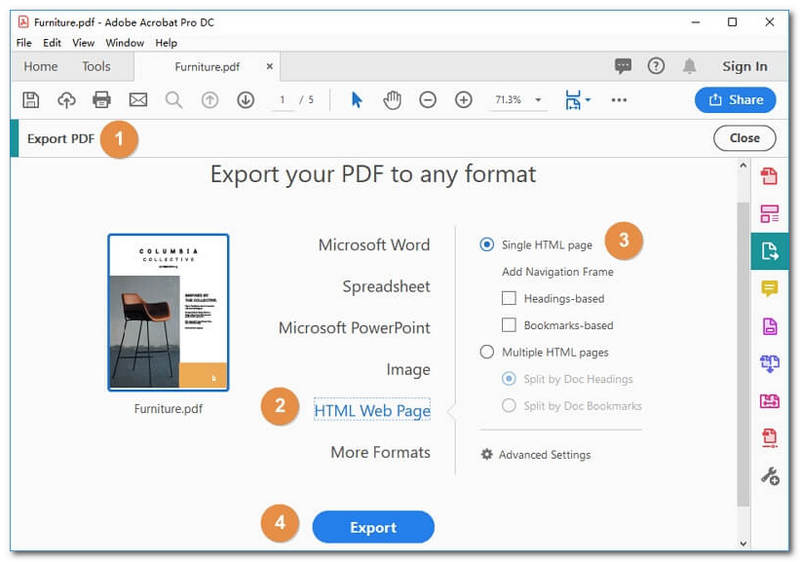
Task: Click the Save file floppy disk icon
Action: (30, 100)
